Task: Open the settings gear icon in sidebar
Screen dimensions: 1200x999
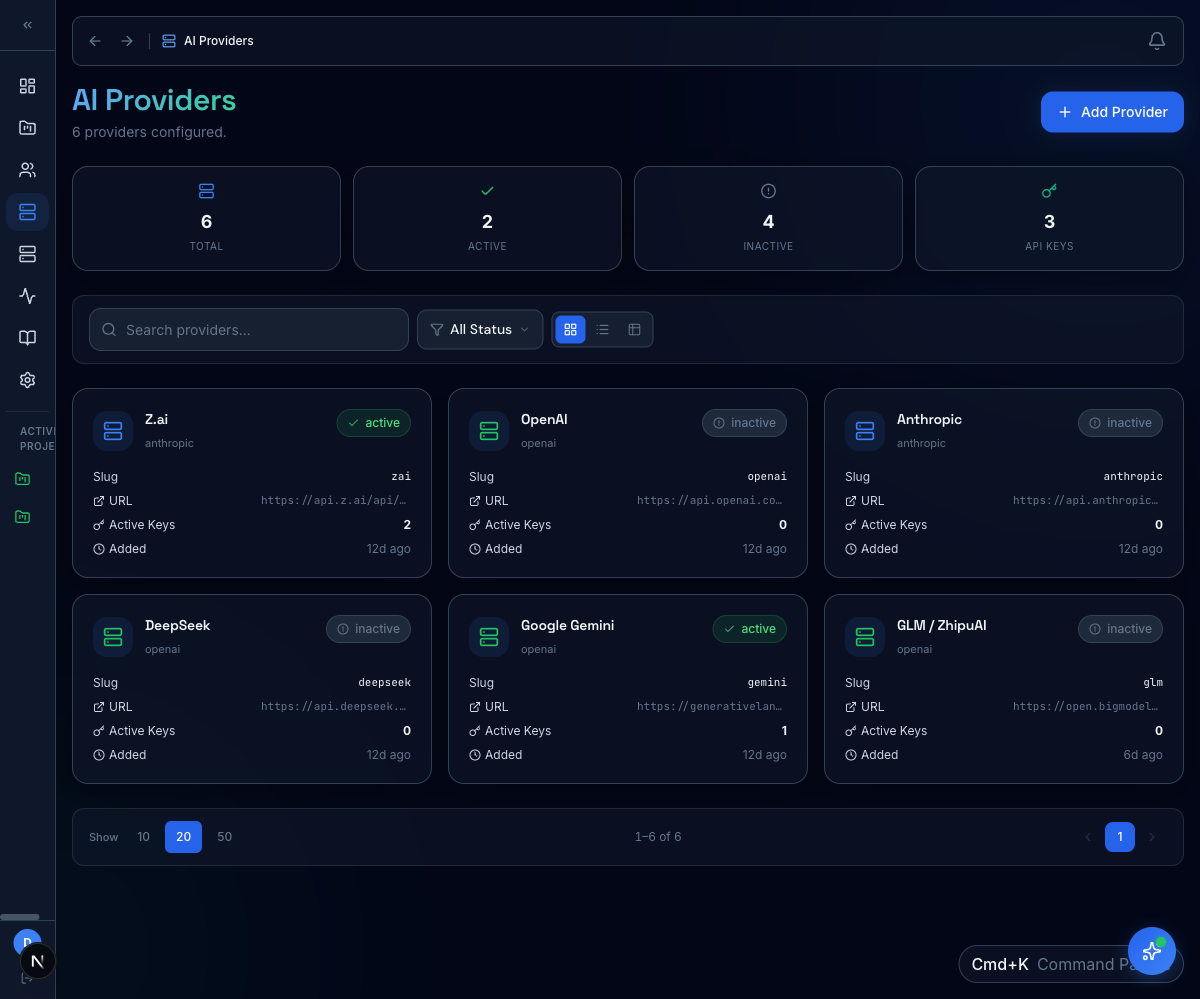Action: pyautogui.click(x=27, y=380)
